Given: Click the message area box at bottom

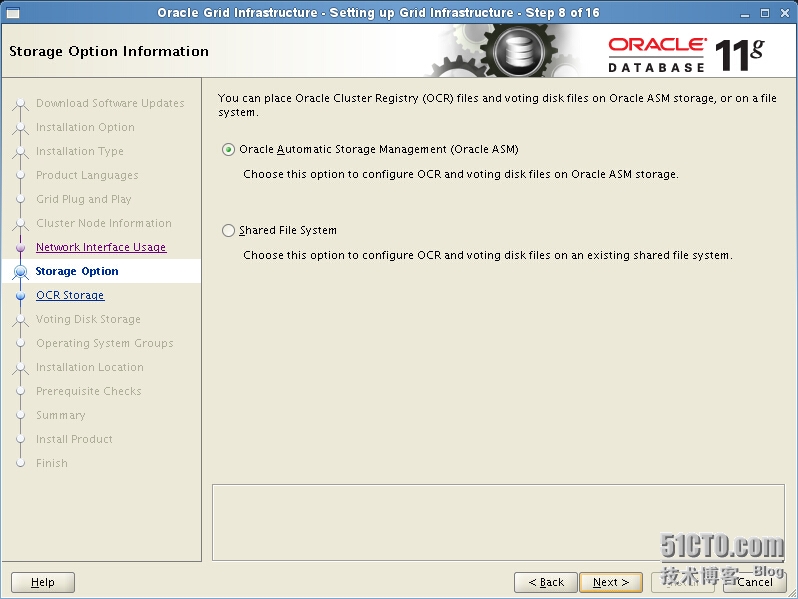Looking at the screenshot, I should point(498,523).
